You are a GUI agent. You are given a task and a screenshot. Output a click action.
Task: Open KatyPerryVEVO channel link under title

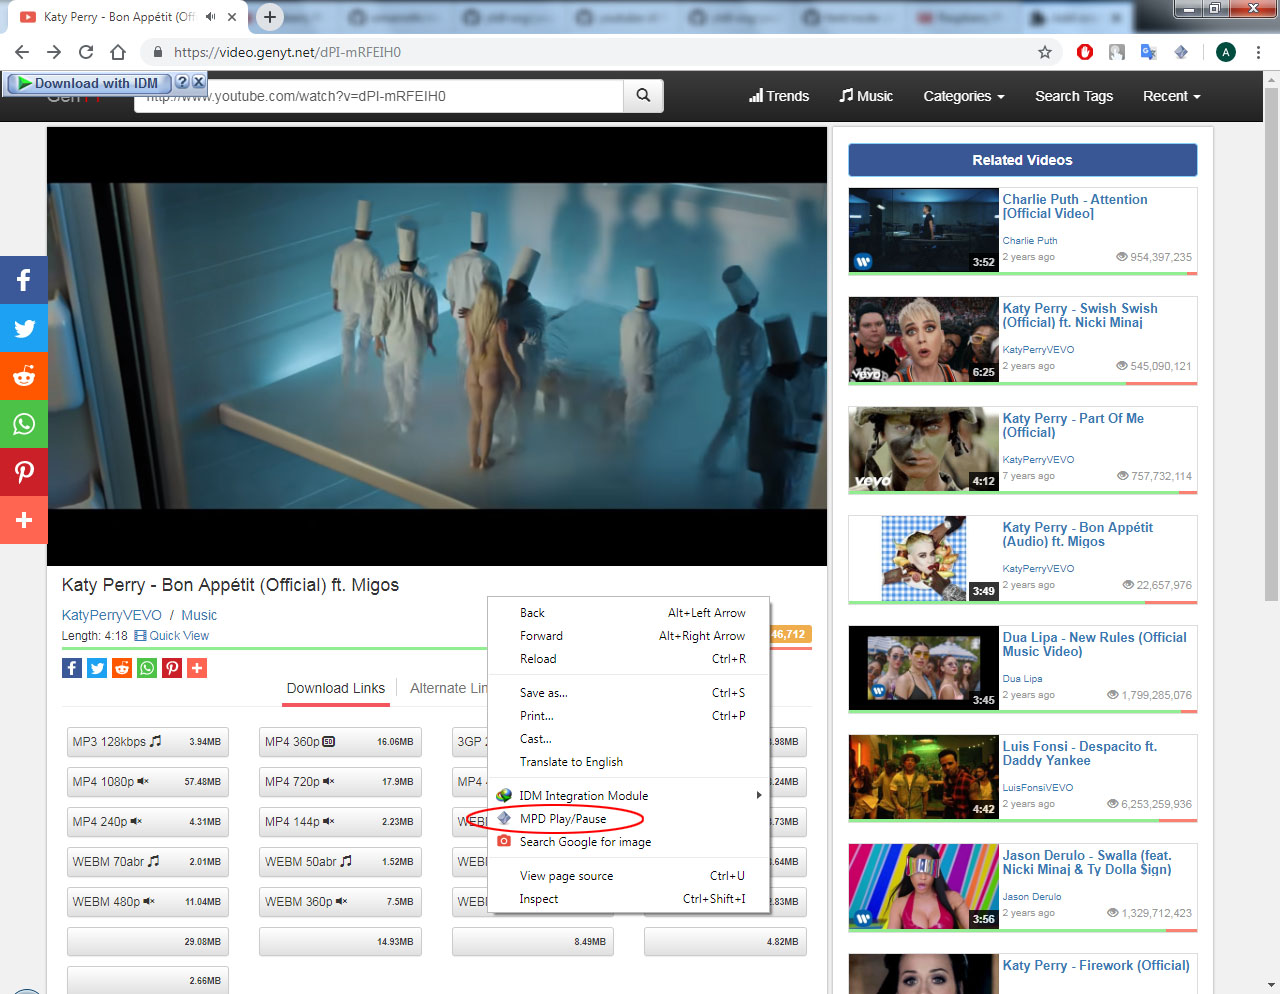click(111, 615)
